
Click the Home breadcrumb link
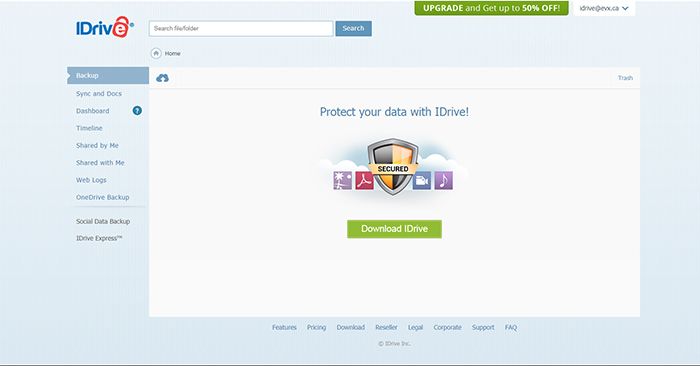[173, 54]
